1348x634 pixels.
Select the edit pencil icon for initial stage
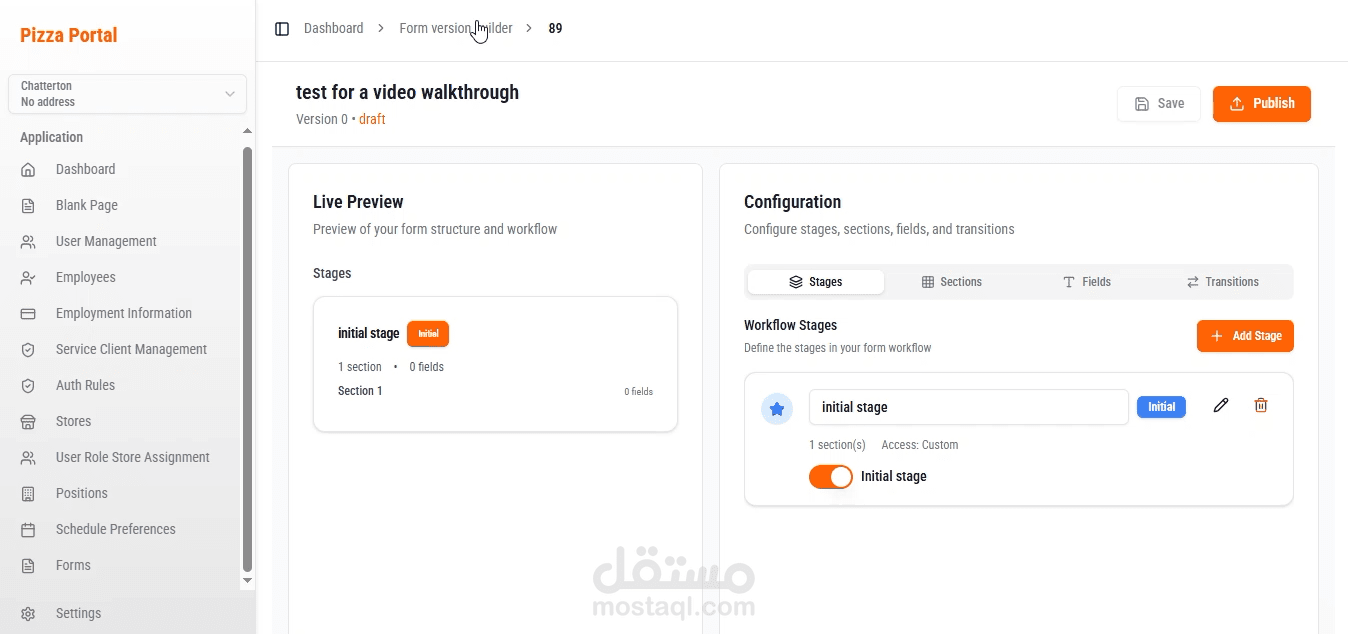click(1220, 405)
